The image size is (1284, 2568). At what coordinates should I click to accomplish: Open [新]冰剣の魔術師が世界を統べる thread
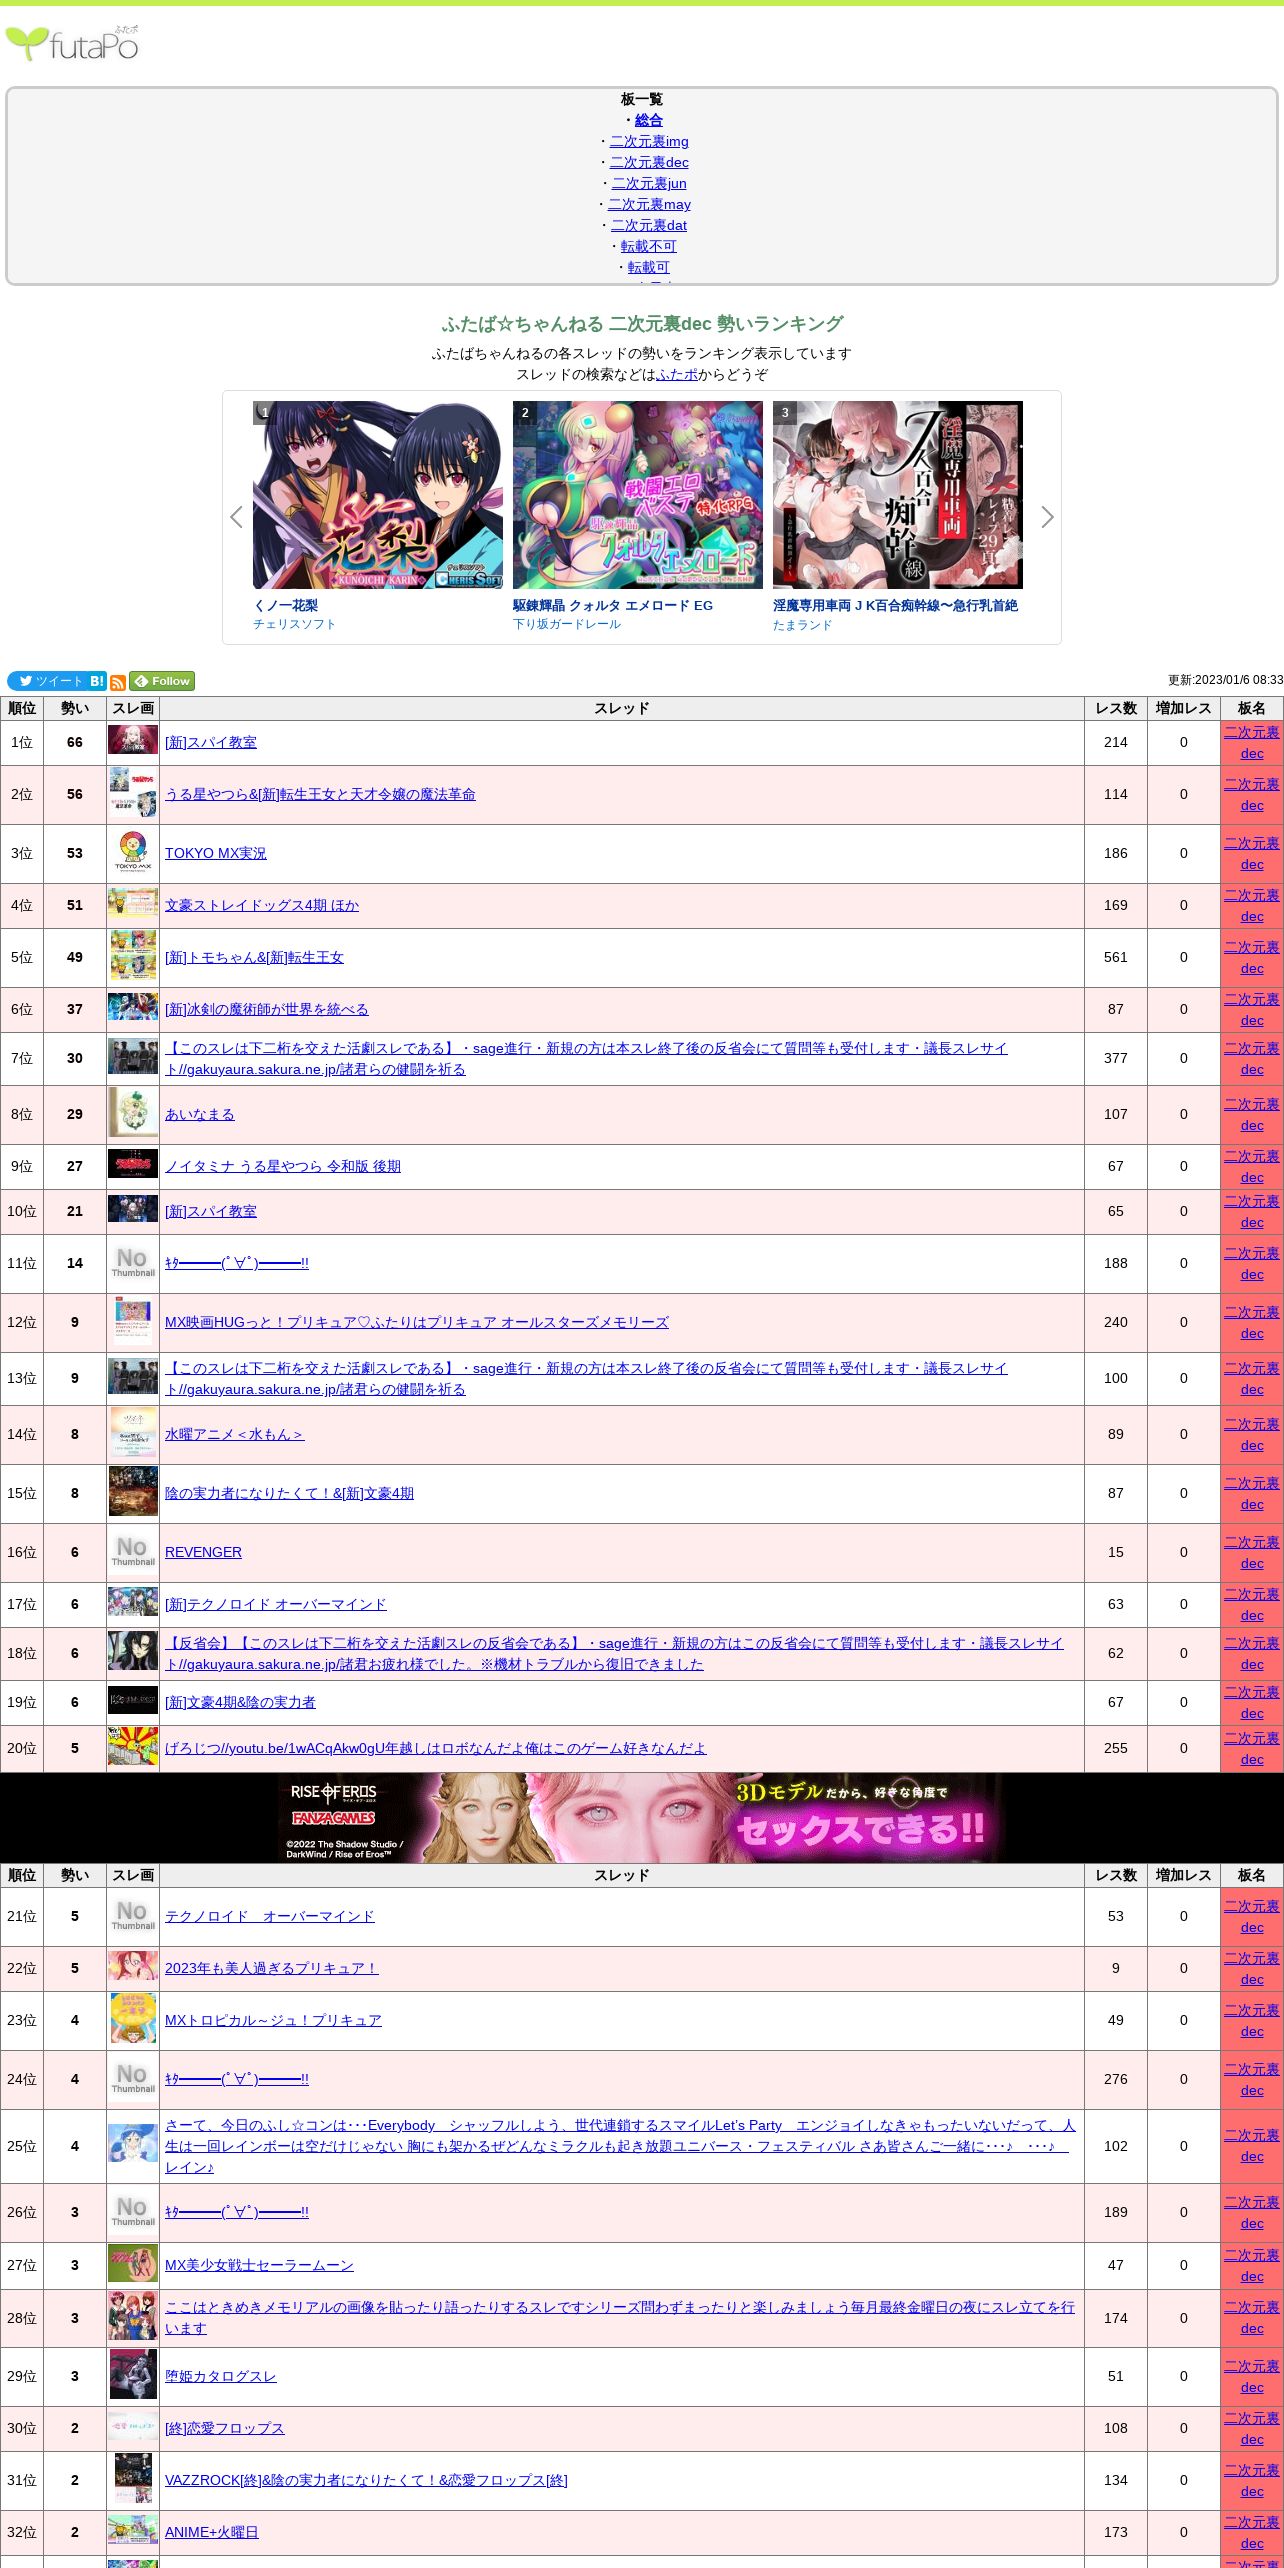(x=267, y=1009)
